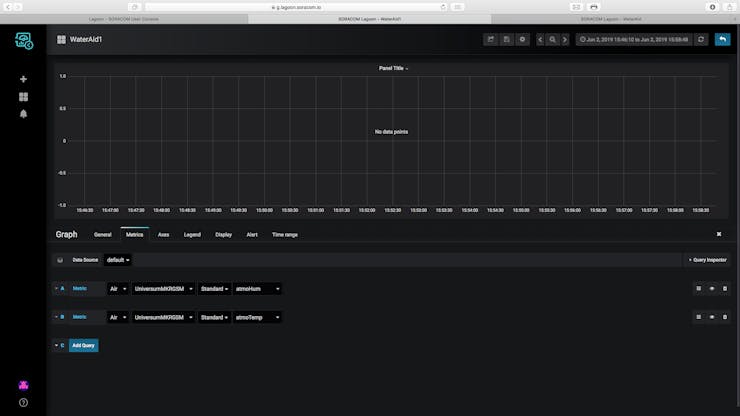Screen dimensions: 740x416
Task: Shift time range forward with right arrow
Action: tap(565, 40)
